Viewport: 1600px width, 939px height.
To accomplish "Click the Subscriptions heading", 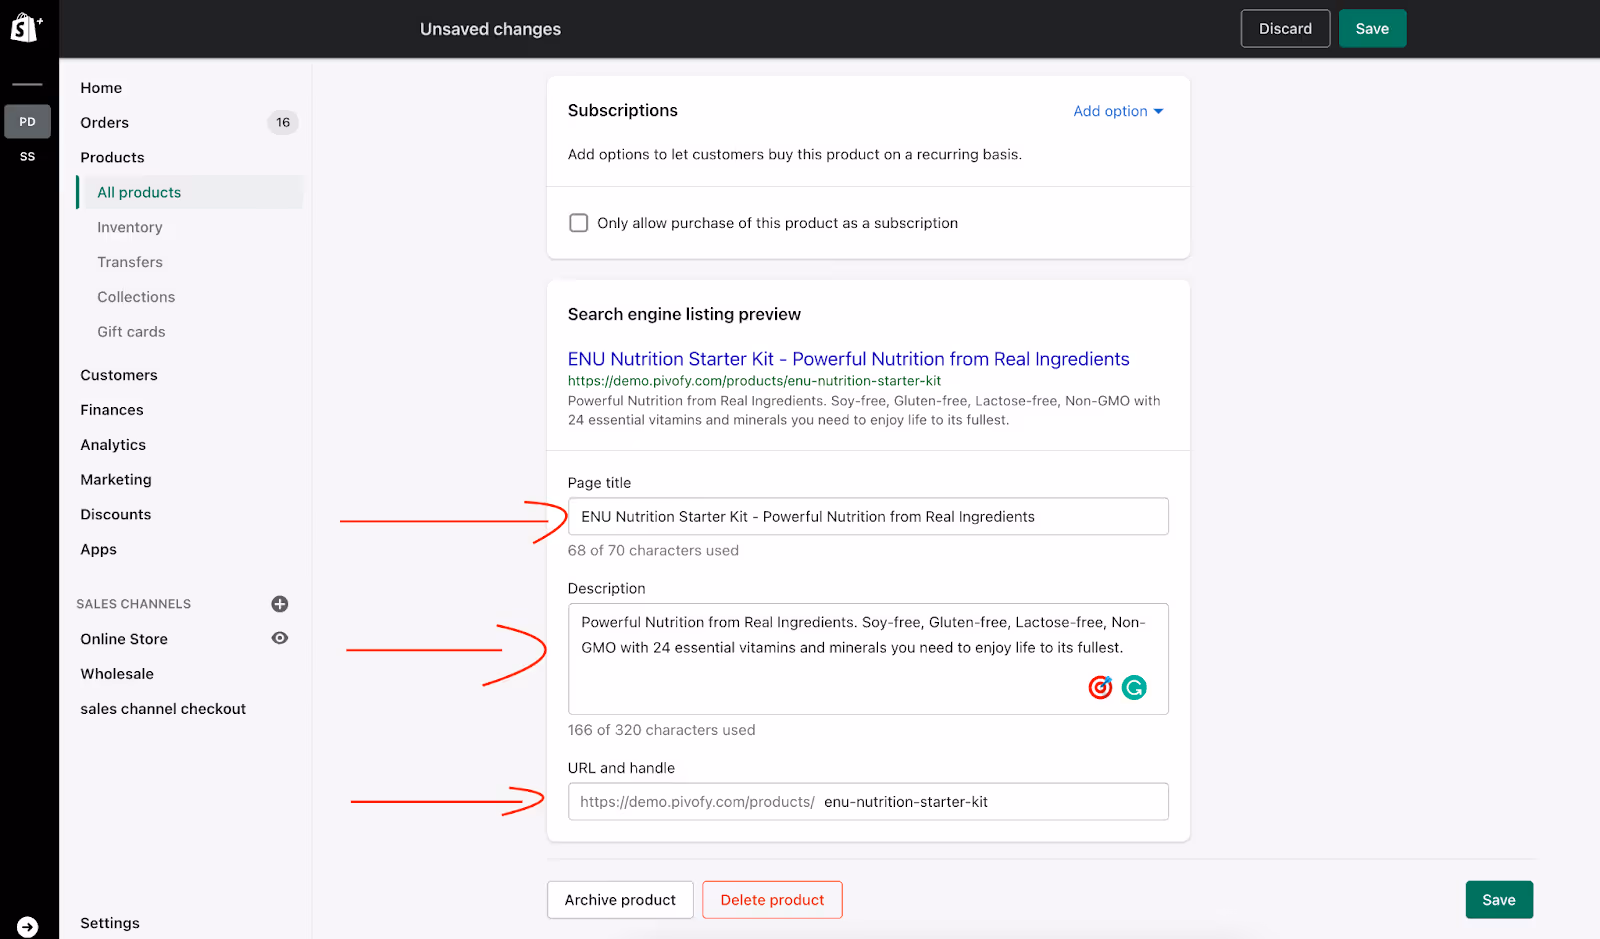I will coord(623,111).
